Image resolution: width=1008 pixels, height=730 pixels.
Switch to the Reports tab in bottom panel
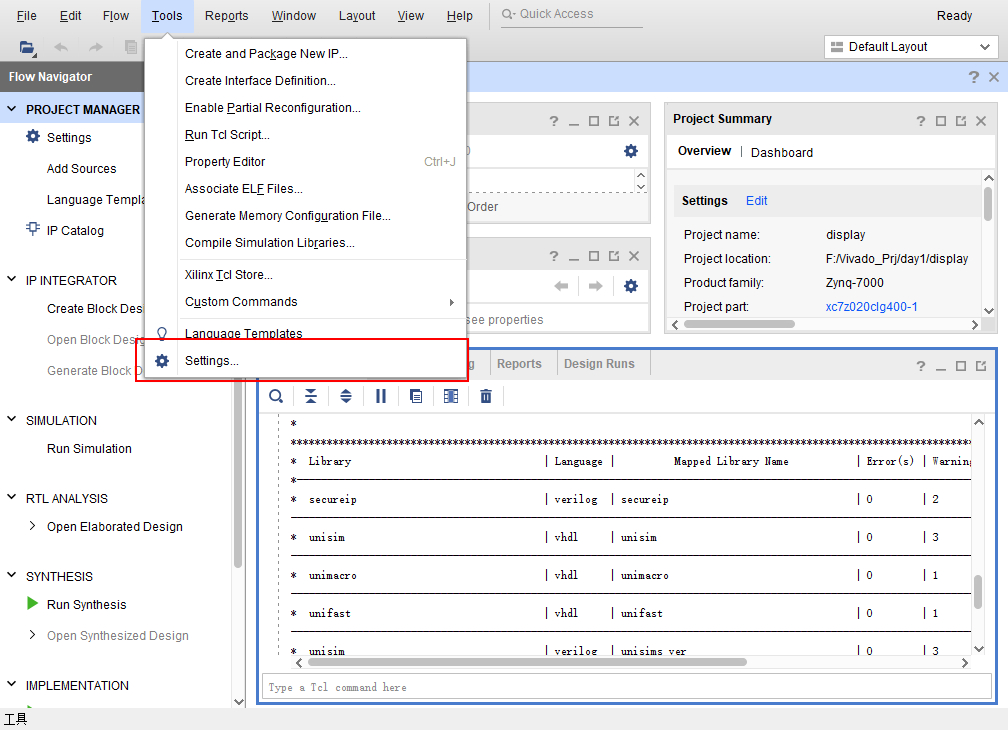coord(519,364)
